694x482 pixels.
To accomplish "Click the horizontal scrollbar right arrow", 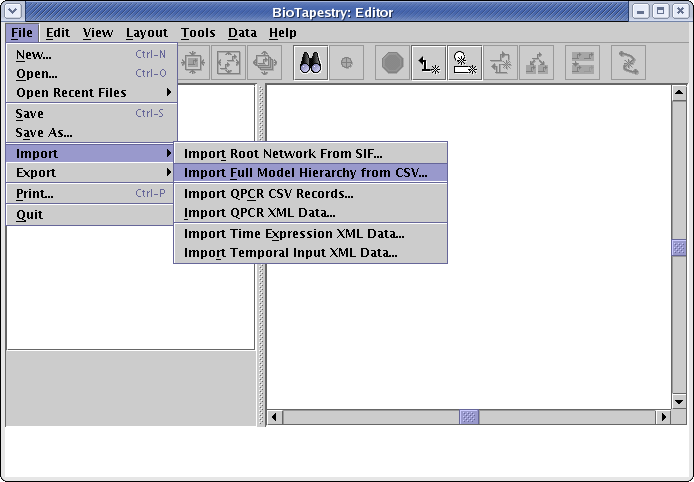I will pos(662,417).
